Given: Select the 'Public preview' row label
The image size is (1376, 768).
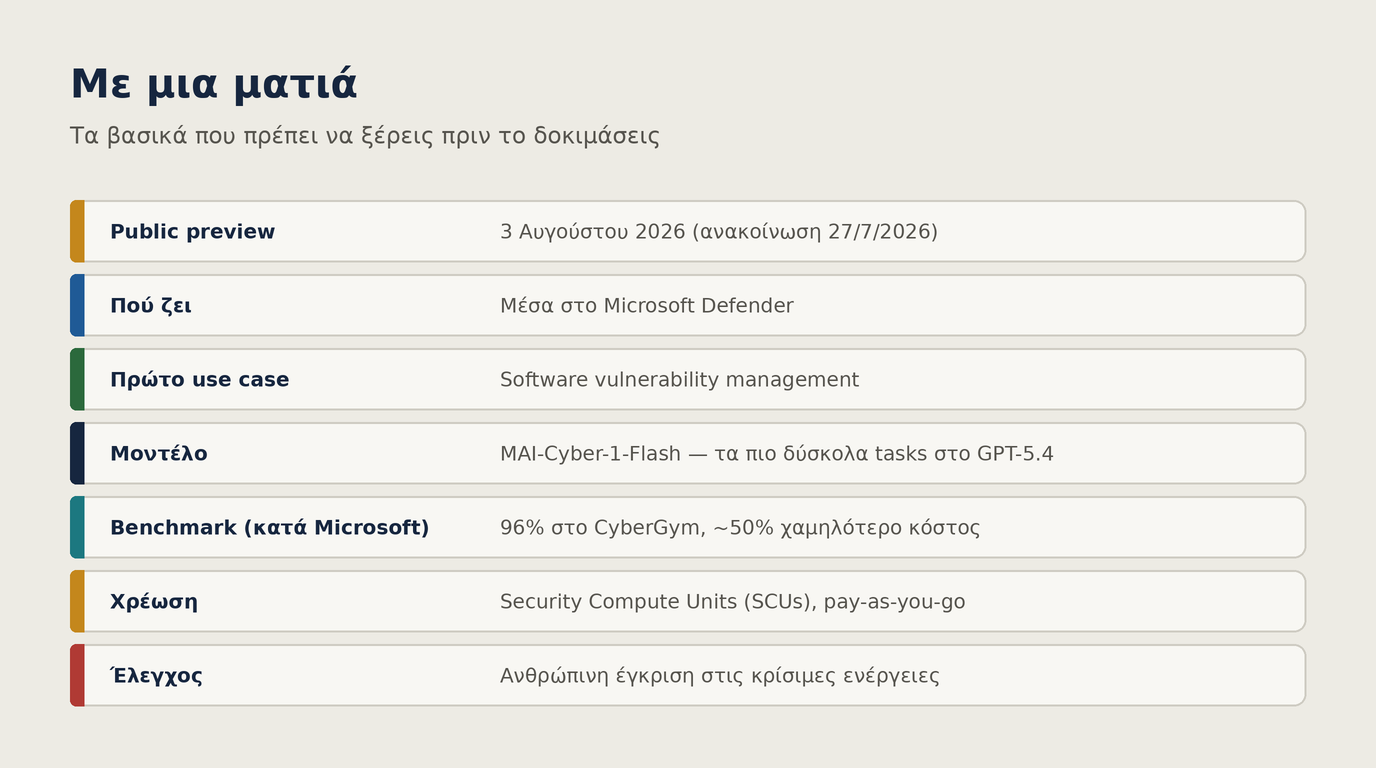Looking at the screenshot, I should pos(192,232).
